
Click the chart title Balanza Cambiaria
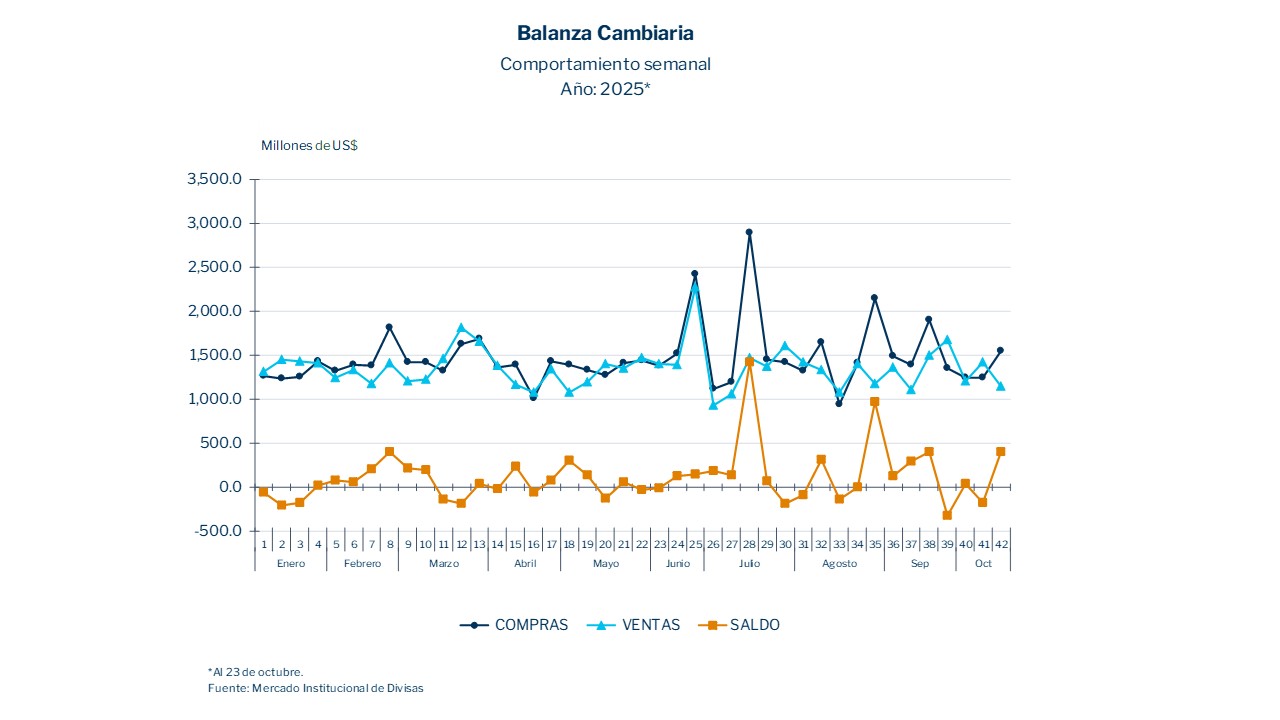pyautogui.click(x=605, y=33)
